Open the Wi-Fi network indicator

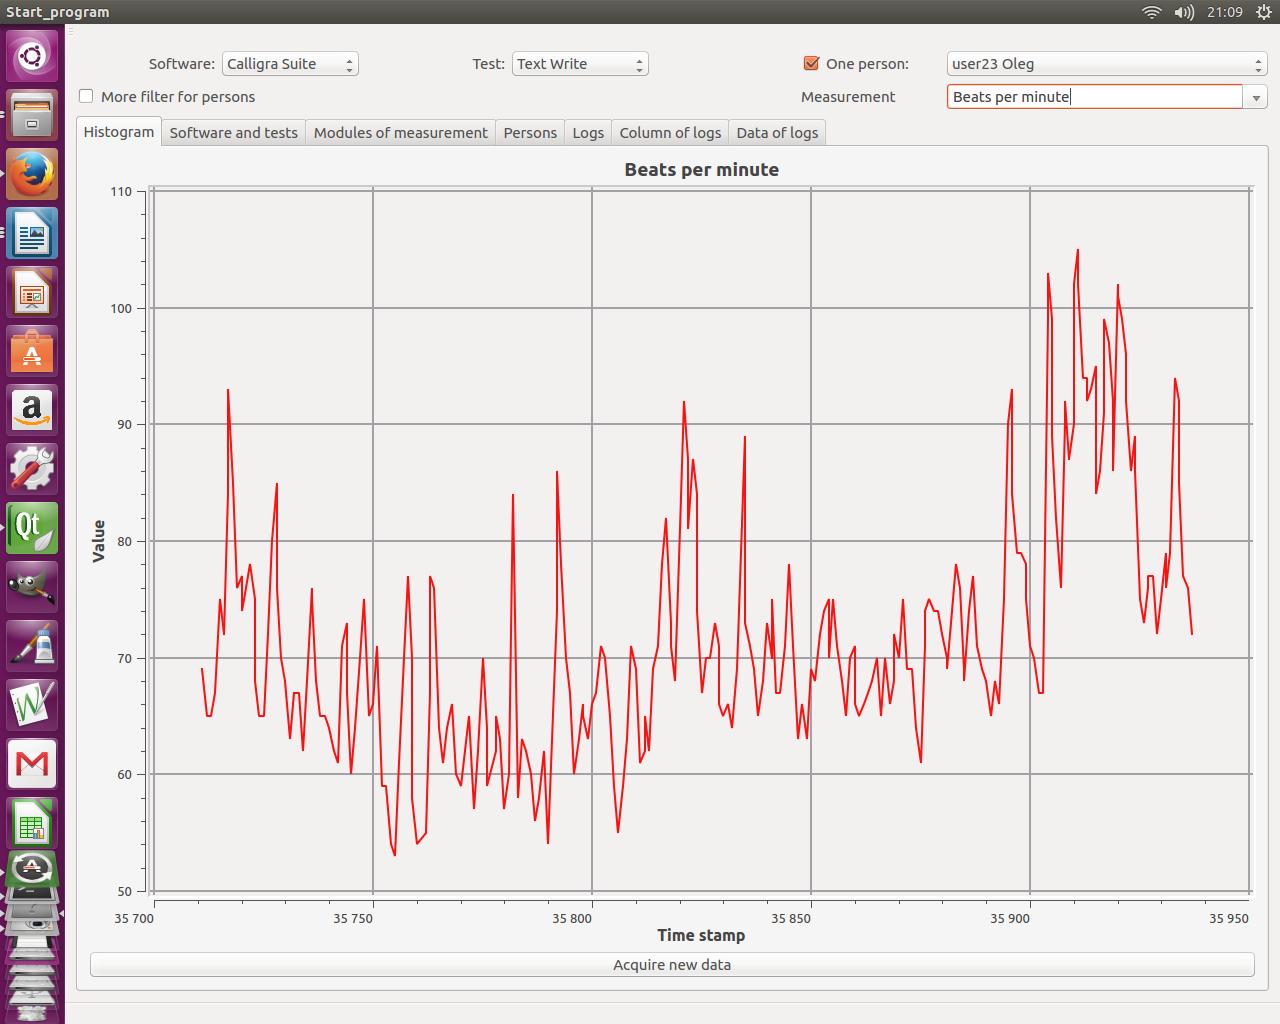1151,12
